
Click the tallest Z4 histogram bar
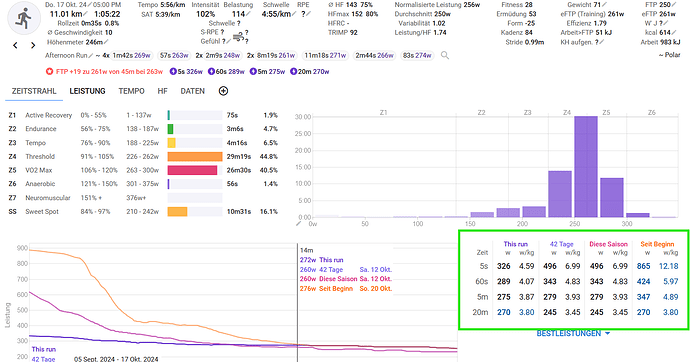pyautogui.click(x=586, y=167)
